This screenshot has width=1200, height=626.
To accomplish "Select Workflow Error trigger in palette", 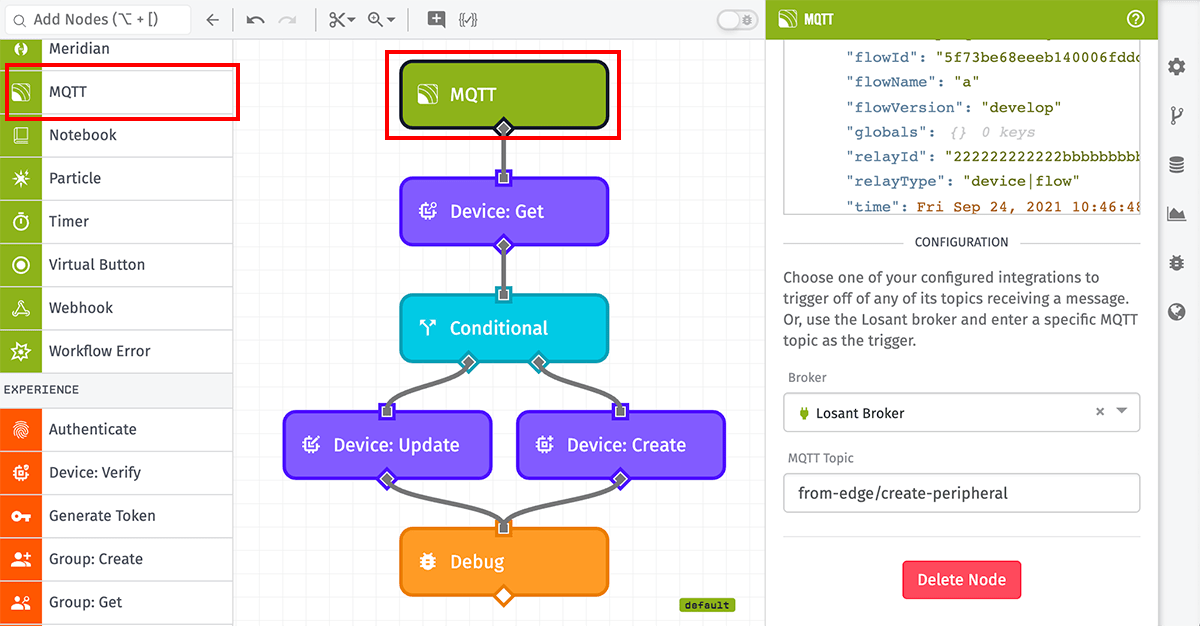I will (116, 351).
